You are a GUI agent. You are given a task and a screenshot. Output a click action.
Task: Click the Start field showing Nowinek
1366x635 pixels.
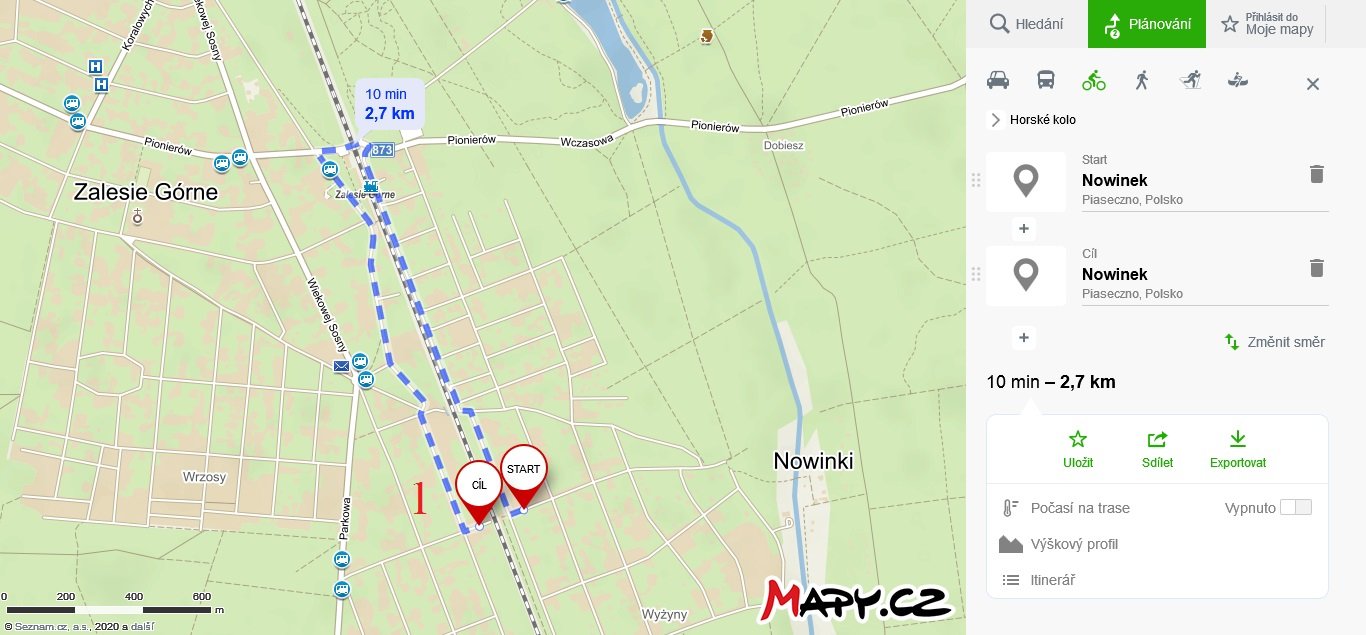point(1205,181)
